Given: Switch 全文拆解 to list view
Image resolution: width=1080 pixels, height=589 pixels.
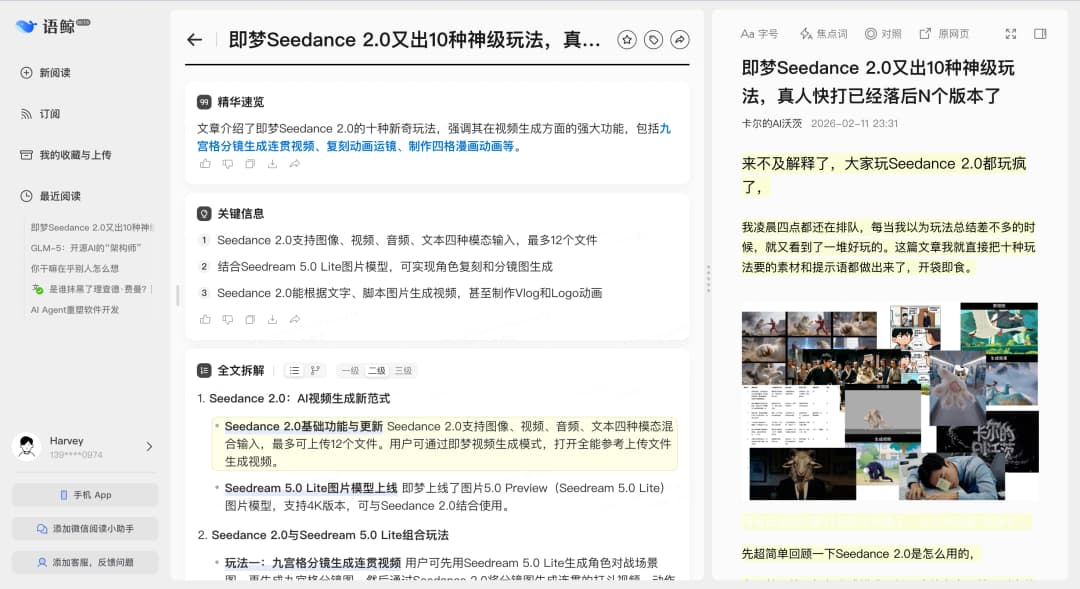Looking at the screenshot, I should (294, 371).
